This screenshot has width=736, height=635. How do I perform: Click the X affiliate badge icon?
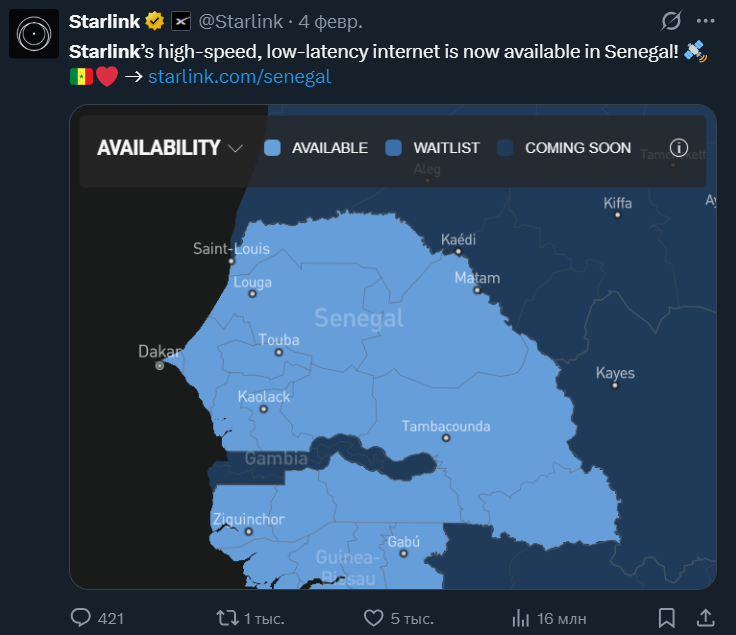pyautogui.click(x=181, y=21)
